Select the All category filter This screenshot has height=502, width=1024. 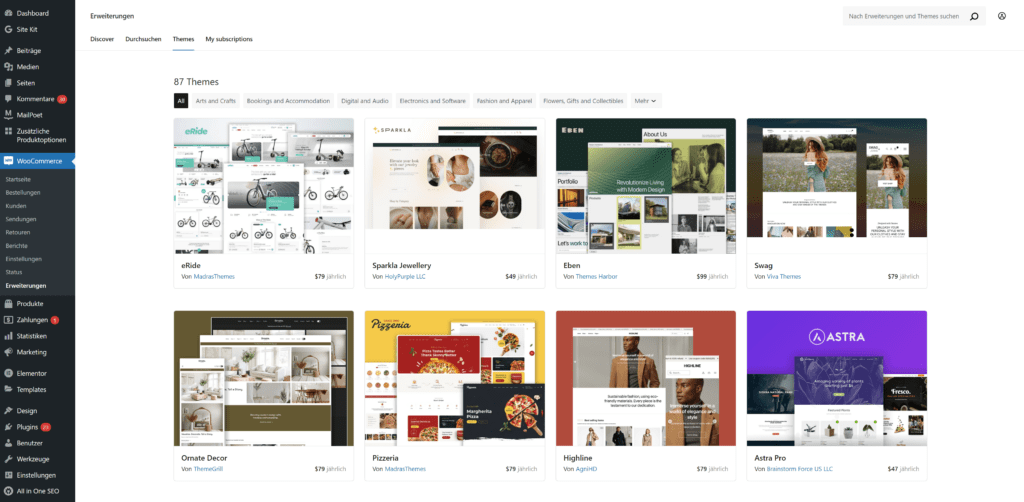tap(181, 101)
